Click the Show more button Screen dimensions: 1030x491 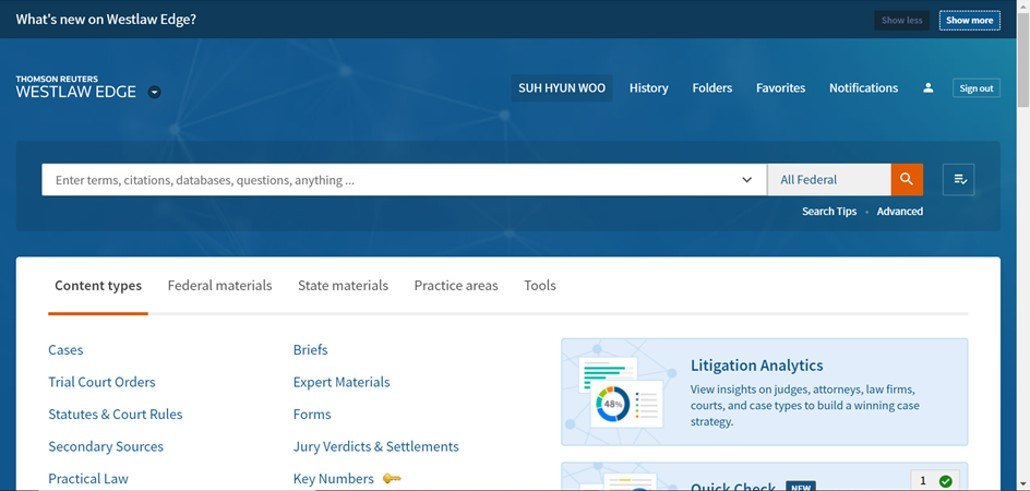(x=970, y=20)
